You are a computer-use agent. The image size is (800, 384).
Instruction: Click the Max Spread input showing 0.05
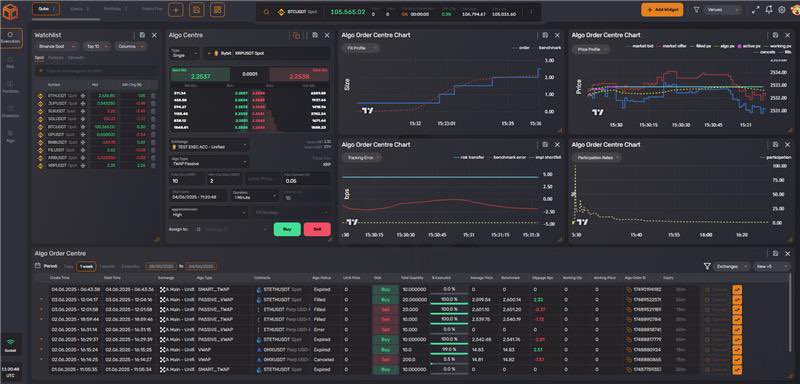pos(306,178)
